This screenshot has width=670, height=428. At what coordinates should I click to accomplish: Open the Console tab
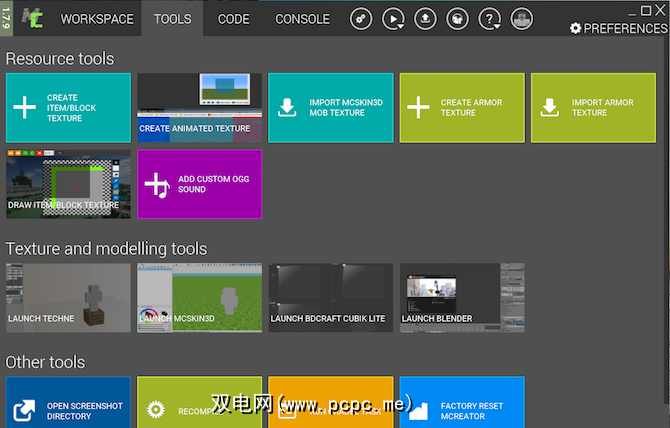302,19
